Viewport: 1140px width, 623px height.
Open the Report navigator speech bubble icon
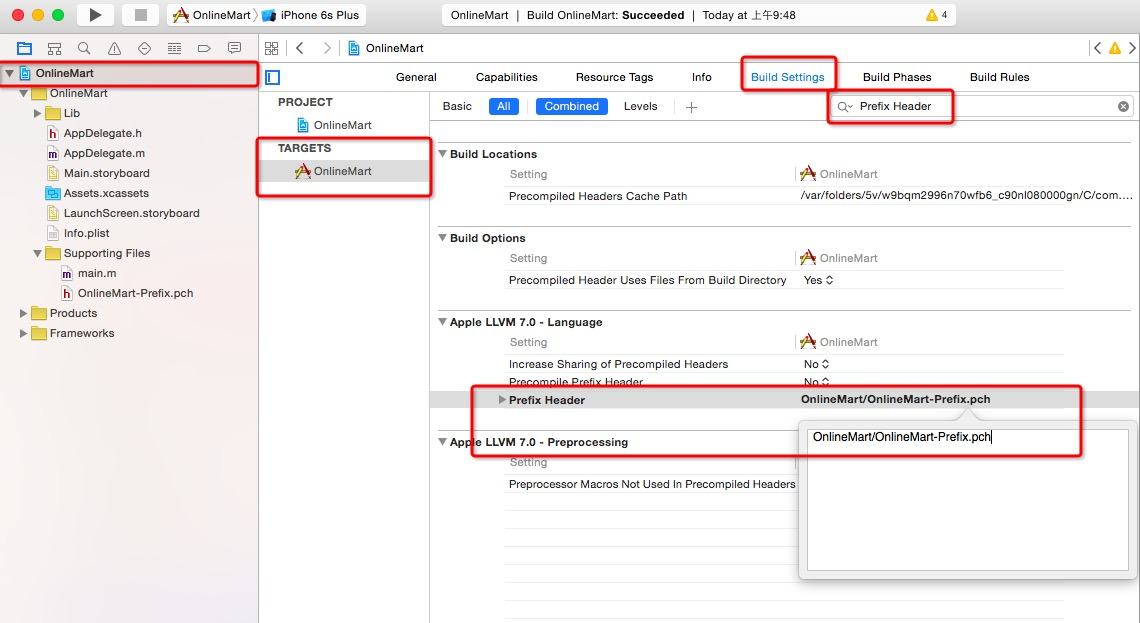(234, 49)
